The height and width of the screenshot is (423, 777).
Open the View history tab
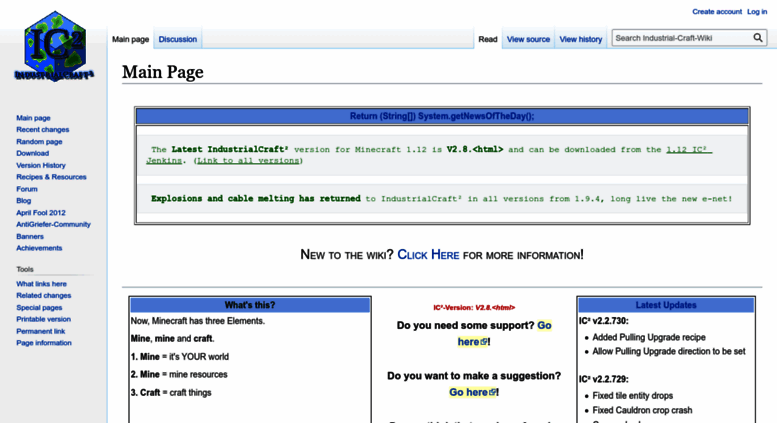point(580,39)
